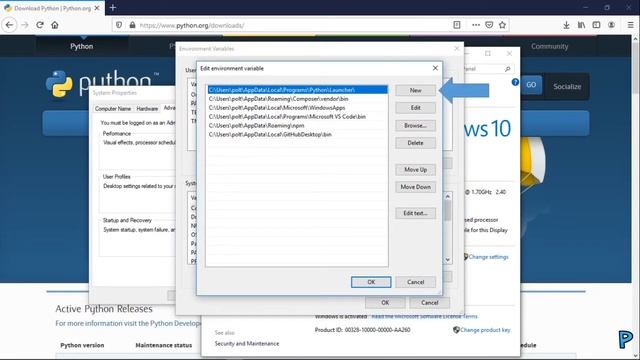Toggle reader view icon in address bar

pos(457,25)
